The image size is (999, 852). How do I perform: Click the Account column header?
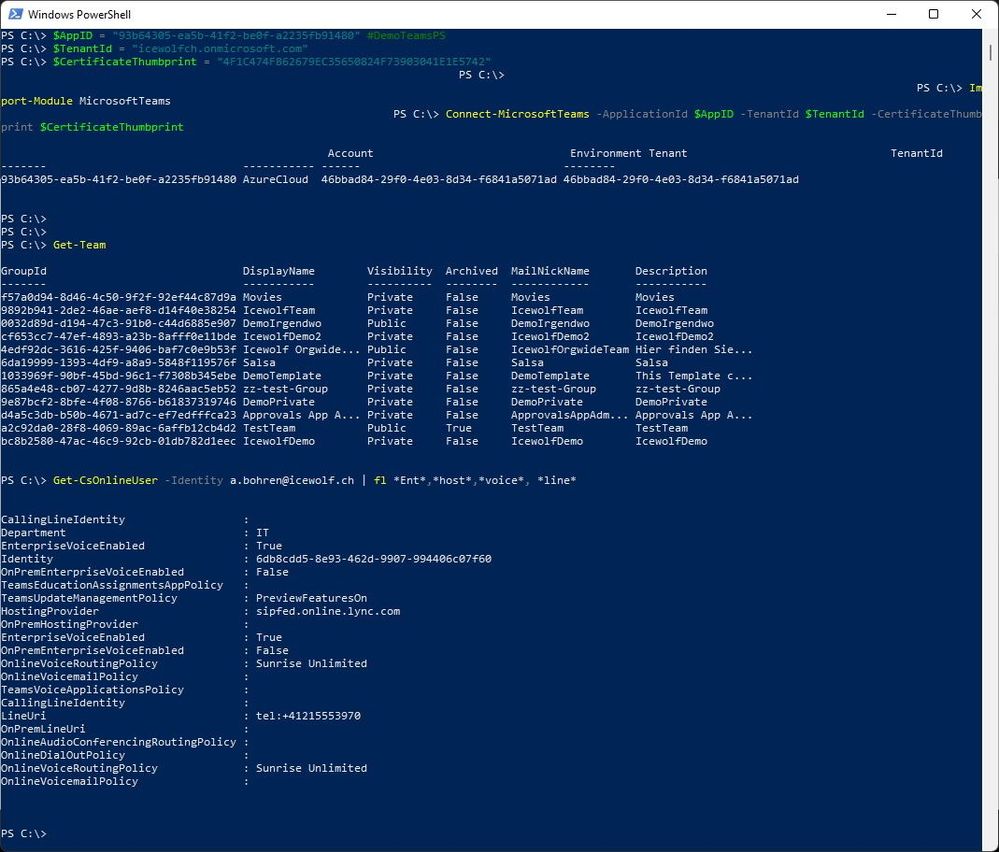click(350, 154)
